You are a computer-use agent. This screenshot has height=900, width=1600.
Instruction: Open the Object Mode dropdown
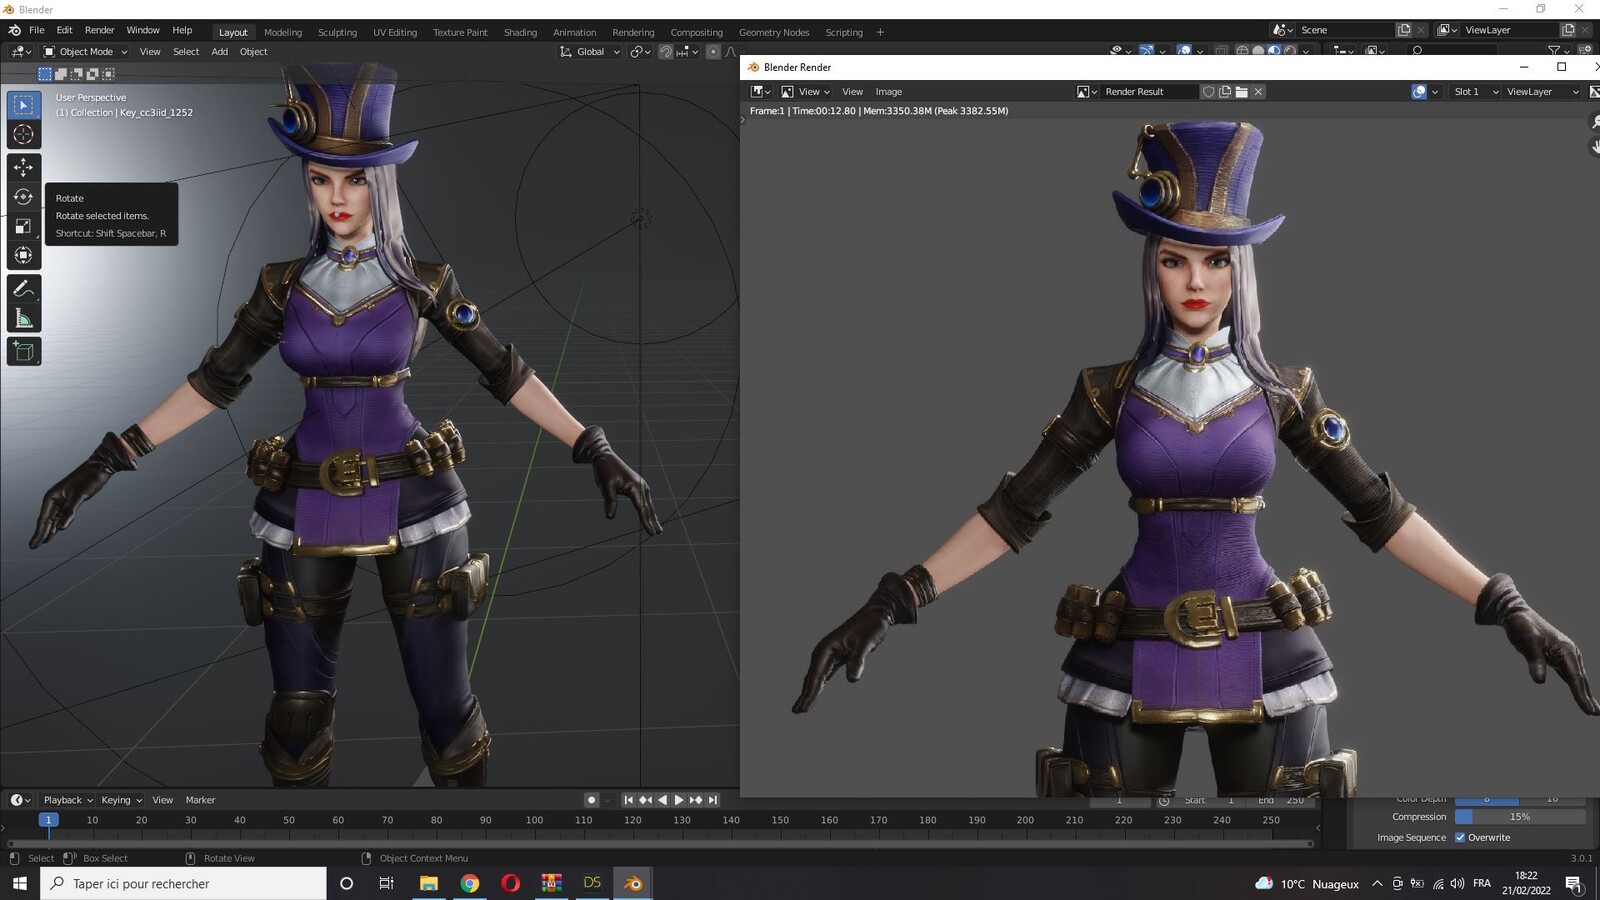click(85, 52)
